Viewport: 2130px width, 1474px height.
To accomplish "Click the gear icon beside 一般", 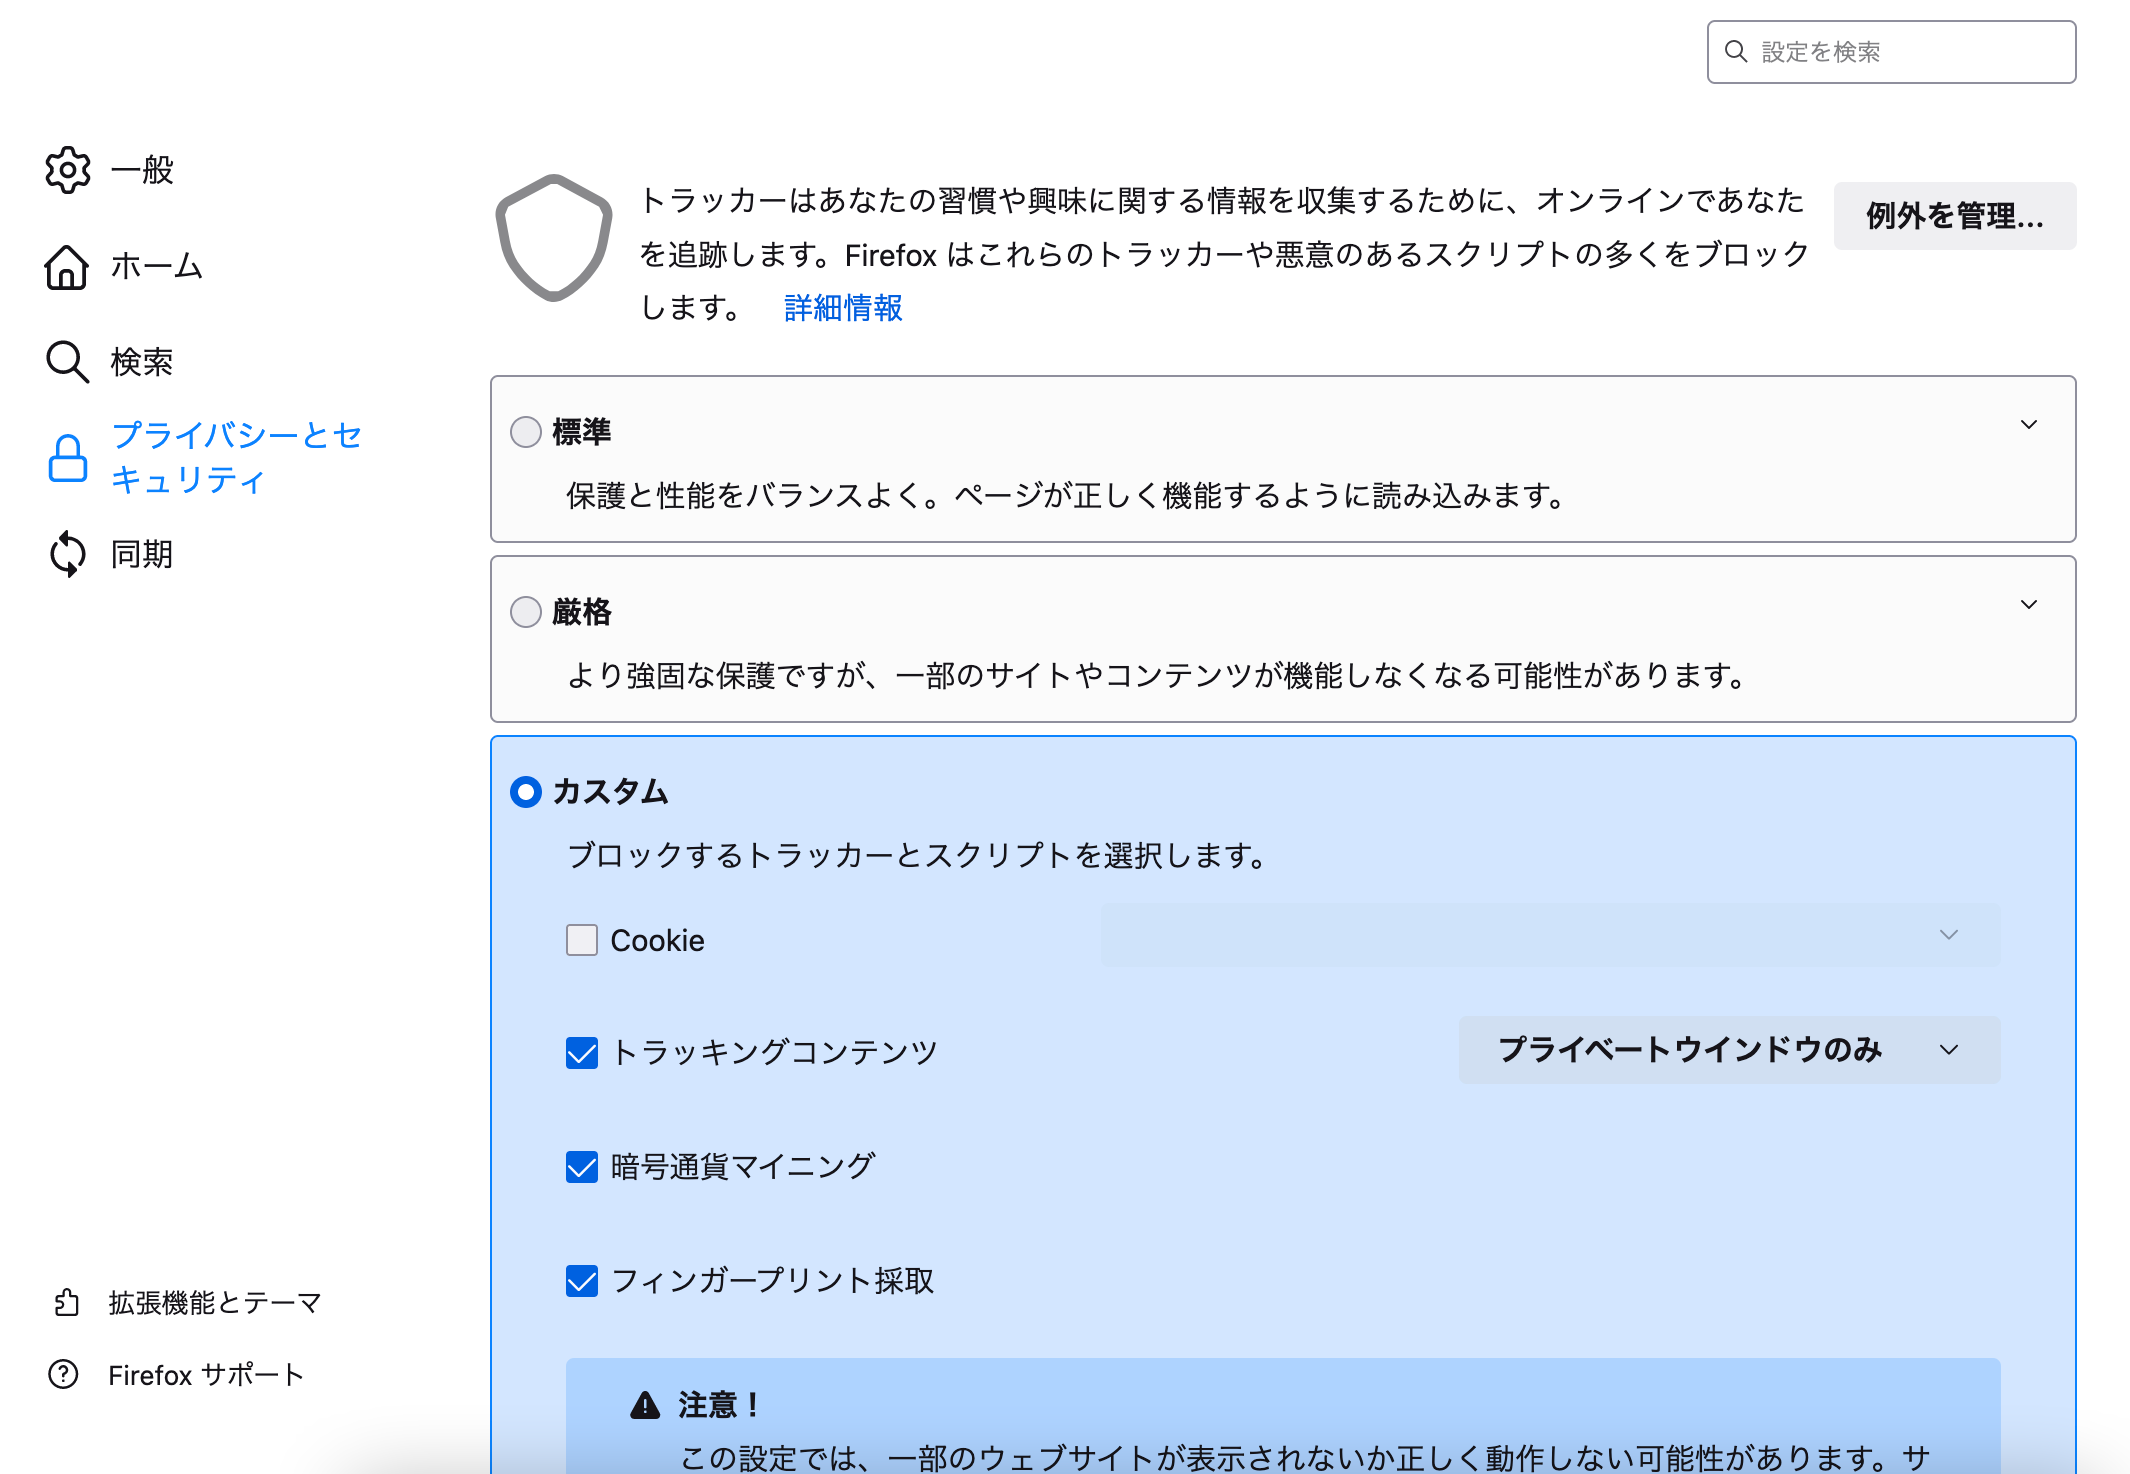I will (x=68, y=170).
